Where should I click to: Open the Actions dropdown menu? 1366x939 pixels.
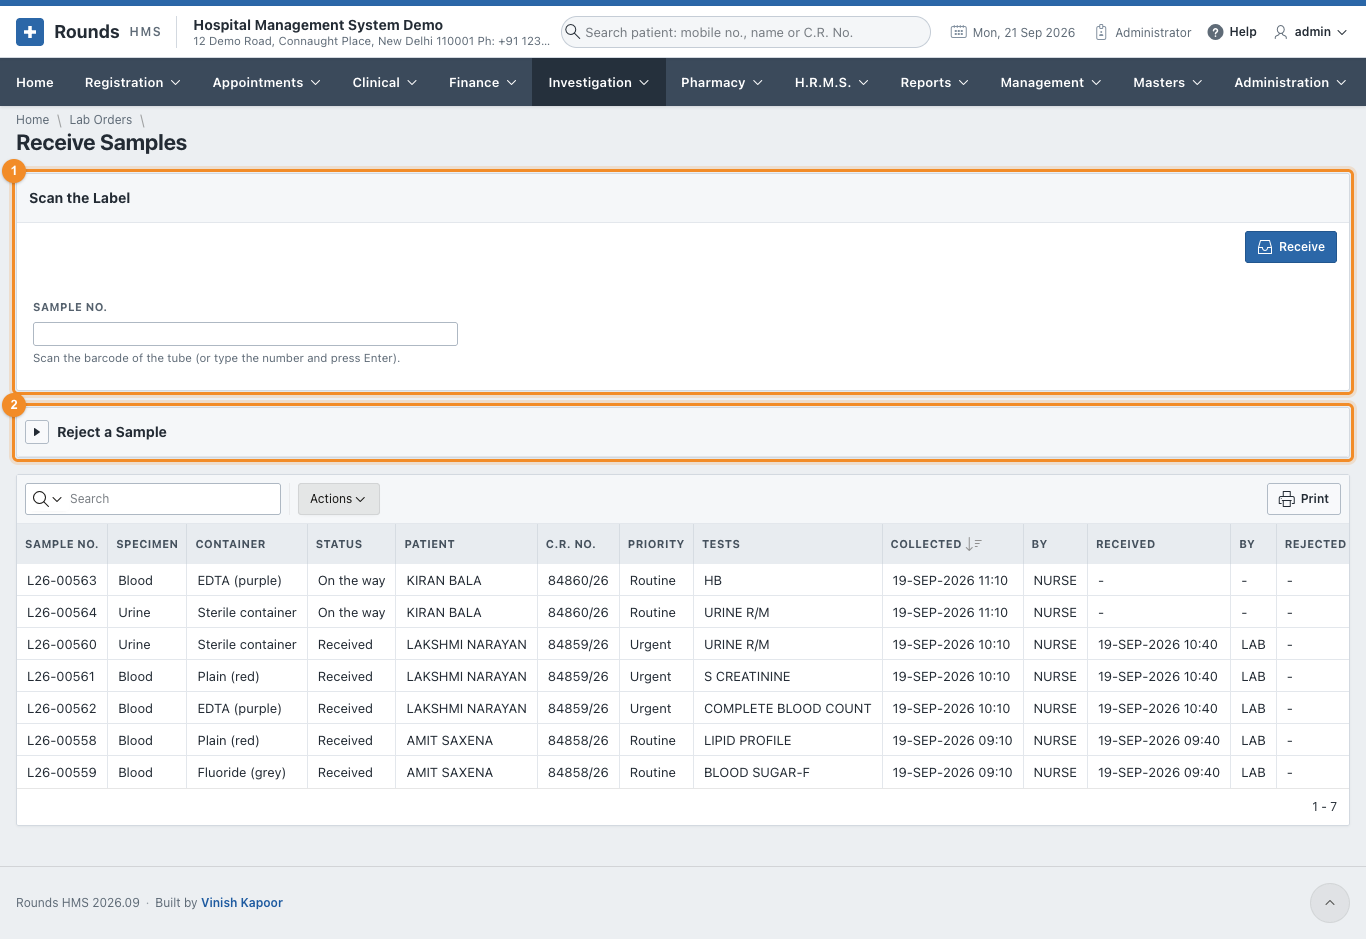point(338,499)
